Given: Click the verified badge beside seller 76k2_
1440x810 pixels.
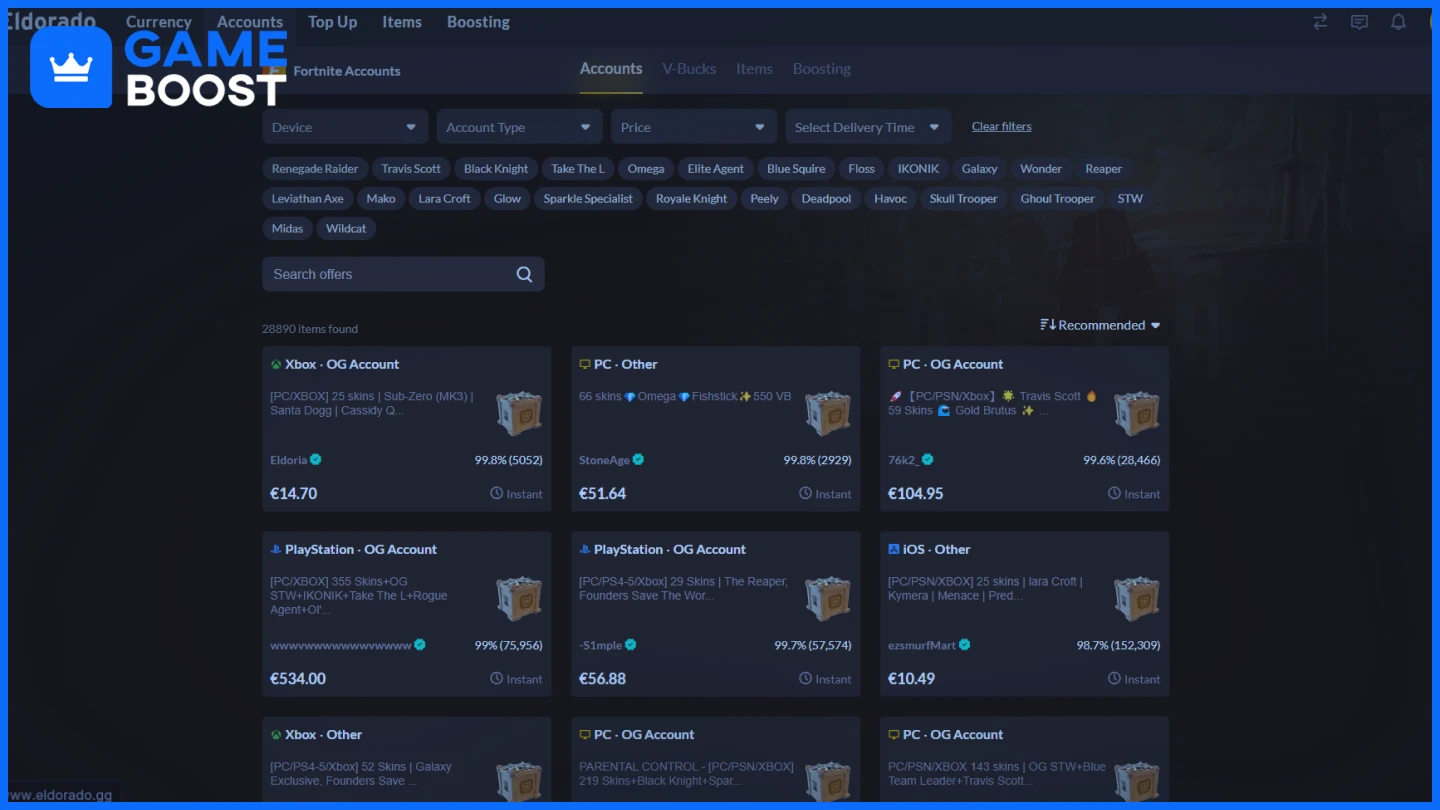Looking at the screenshot, I should coord(927,460).
